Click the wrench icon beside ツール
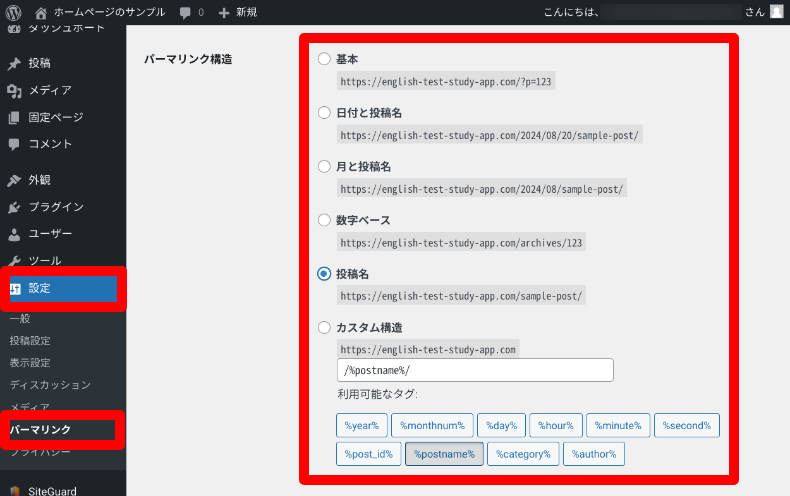This screenshot has height=496, width=790. tap(14, 261)
